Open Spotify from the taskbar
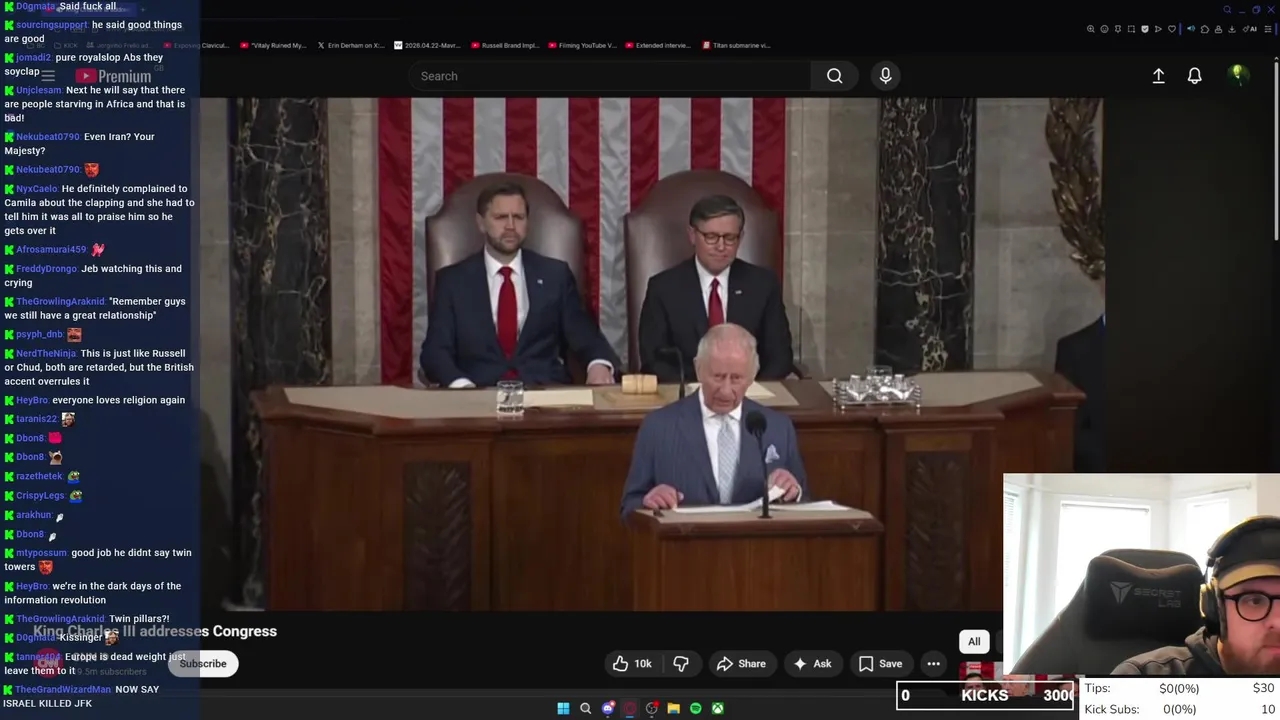 click(x=696, y=708)
